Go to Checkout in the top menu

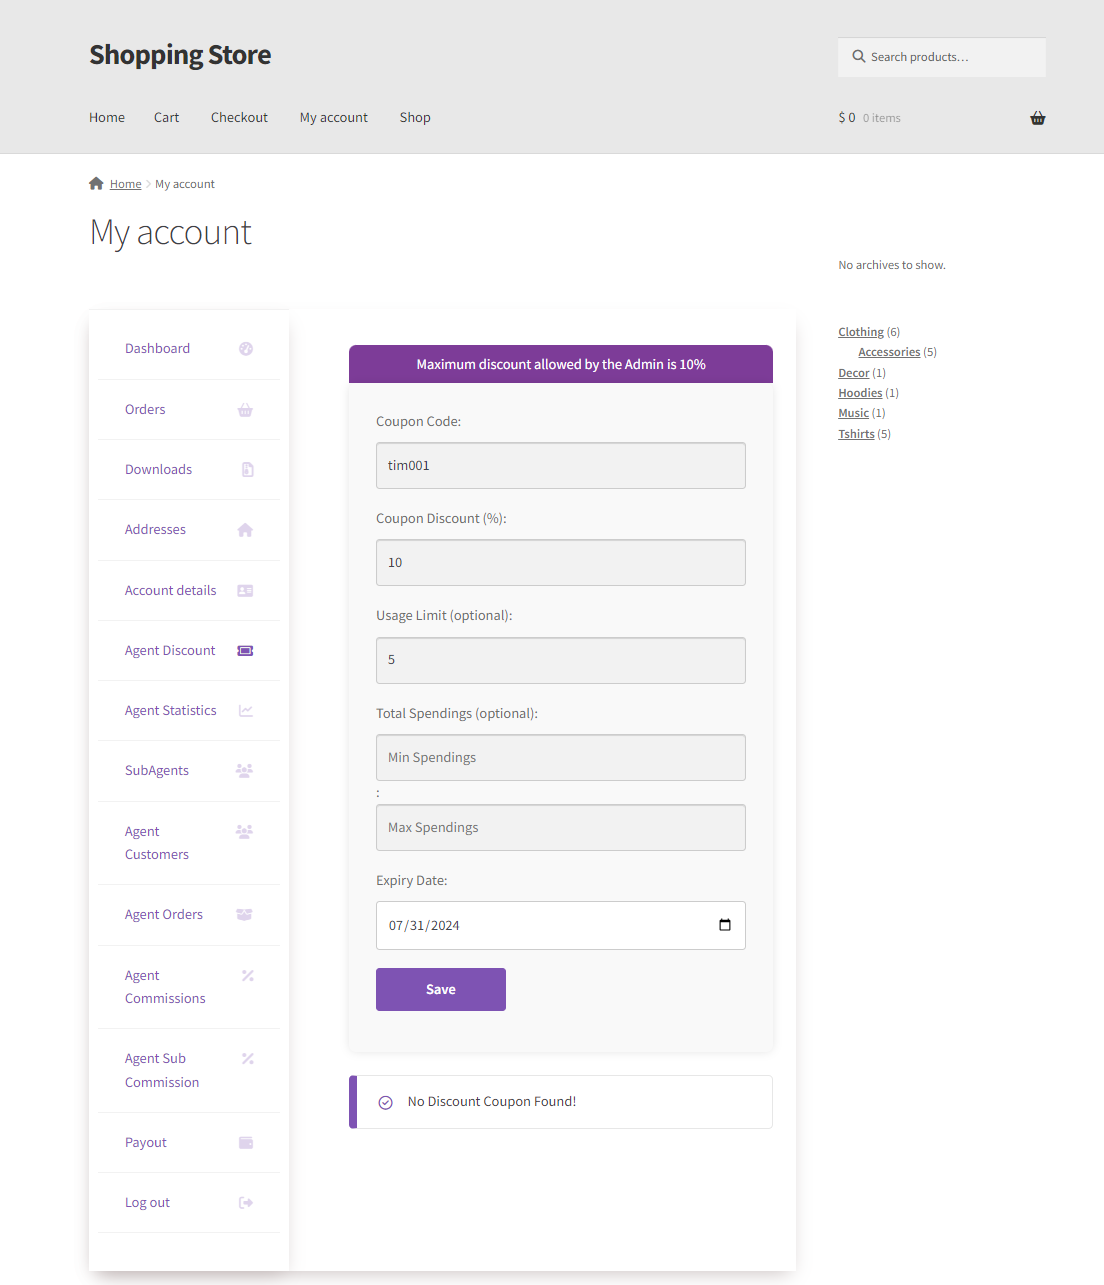239,118
